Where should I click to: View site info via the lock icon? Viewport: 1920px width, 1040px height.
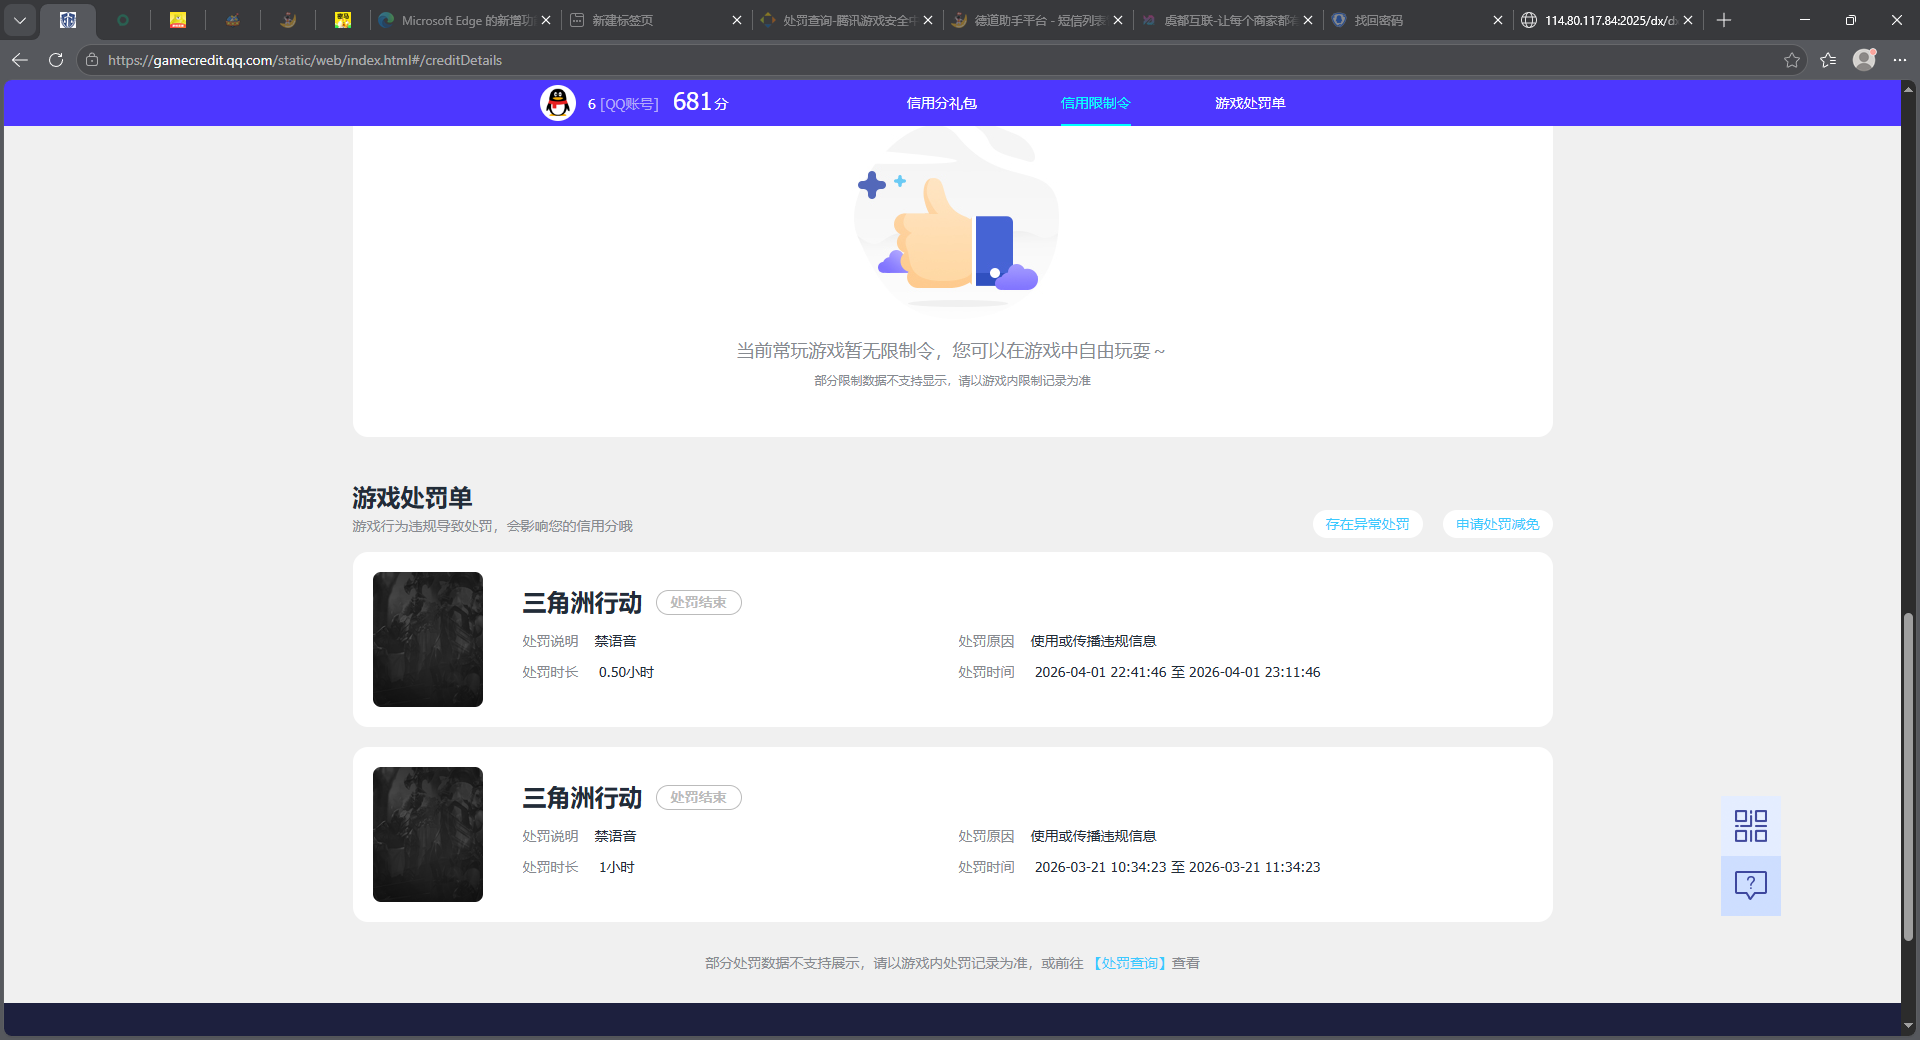(x=92, y=60)
